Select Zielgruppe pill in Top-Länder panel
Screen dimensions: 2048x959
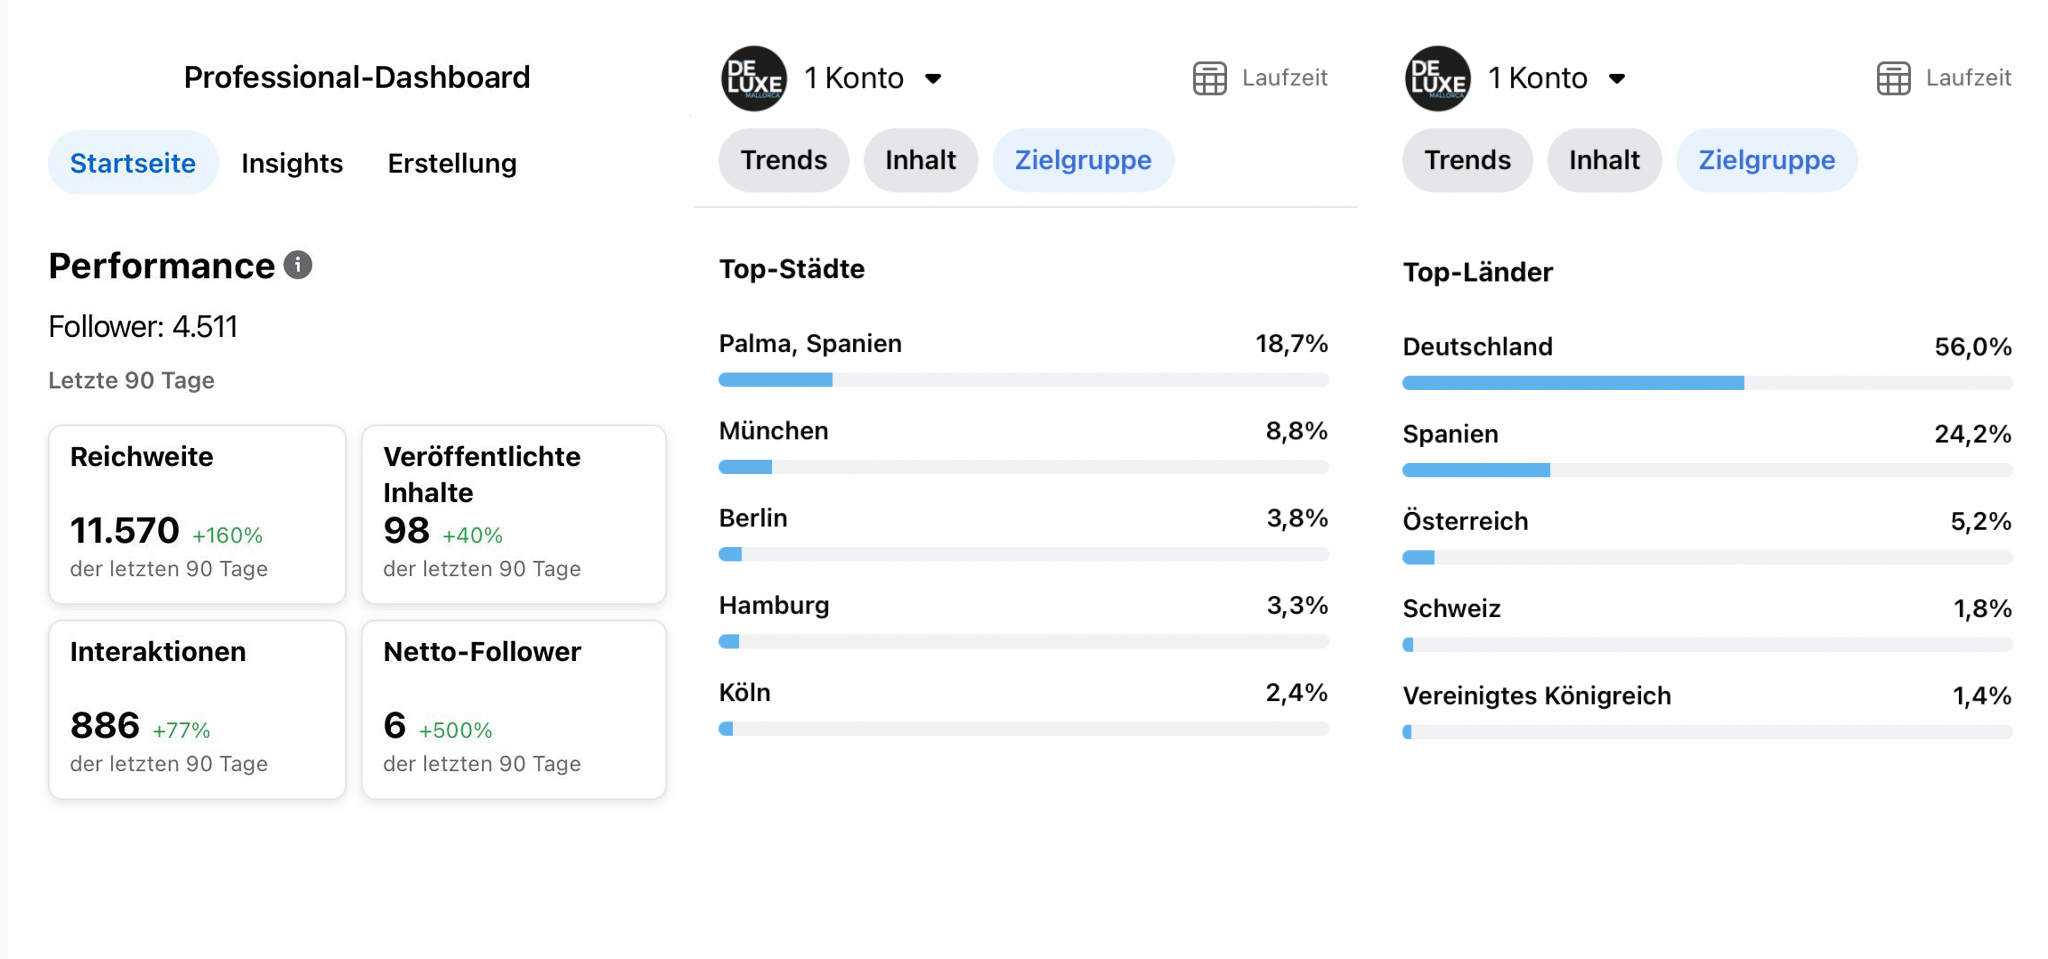[1766, 160]
